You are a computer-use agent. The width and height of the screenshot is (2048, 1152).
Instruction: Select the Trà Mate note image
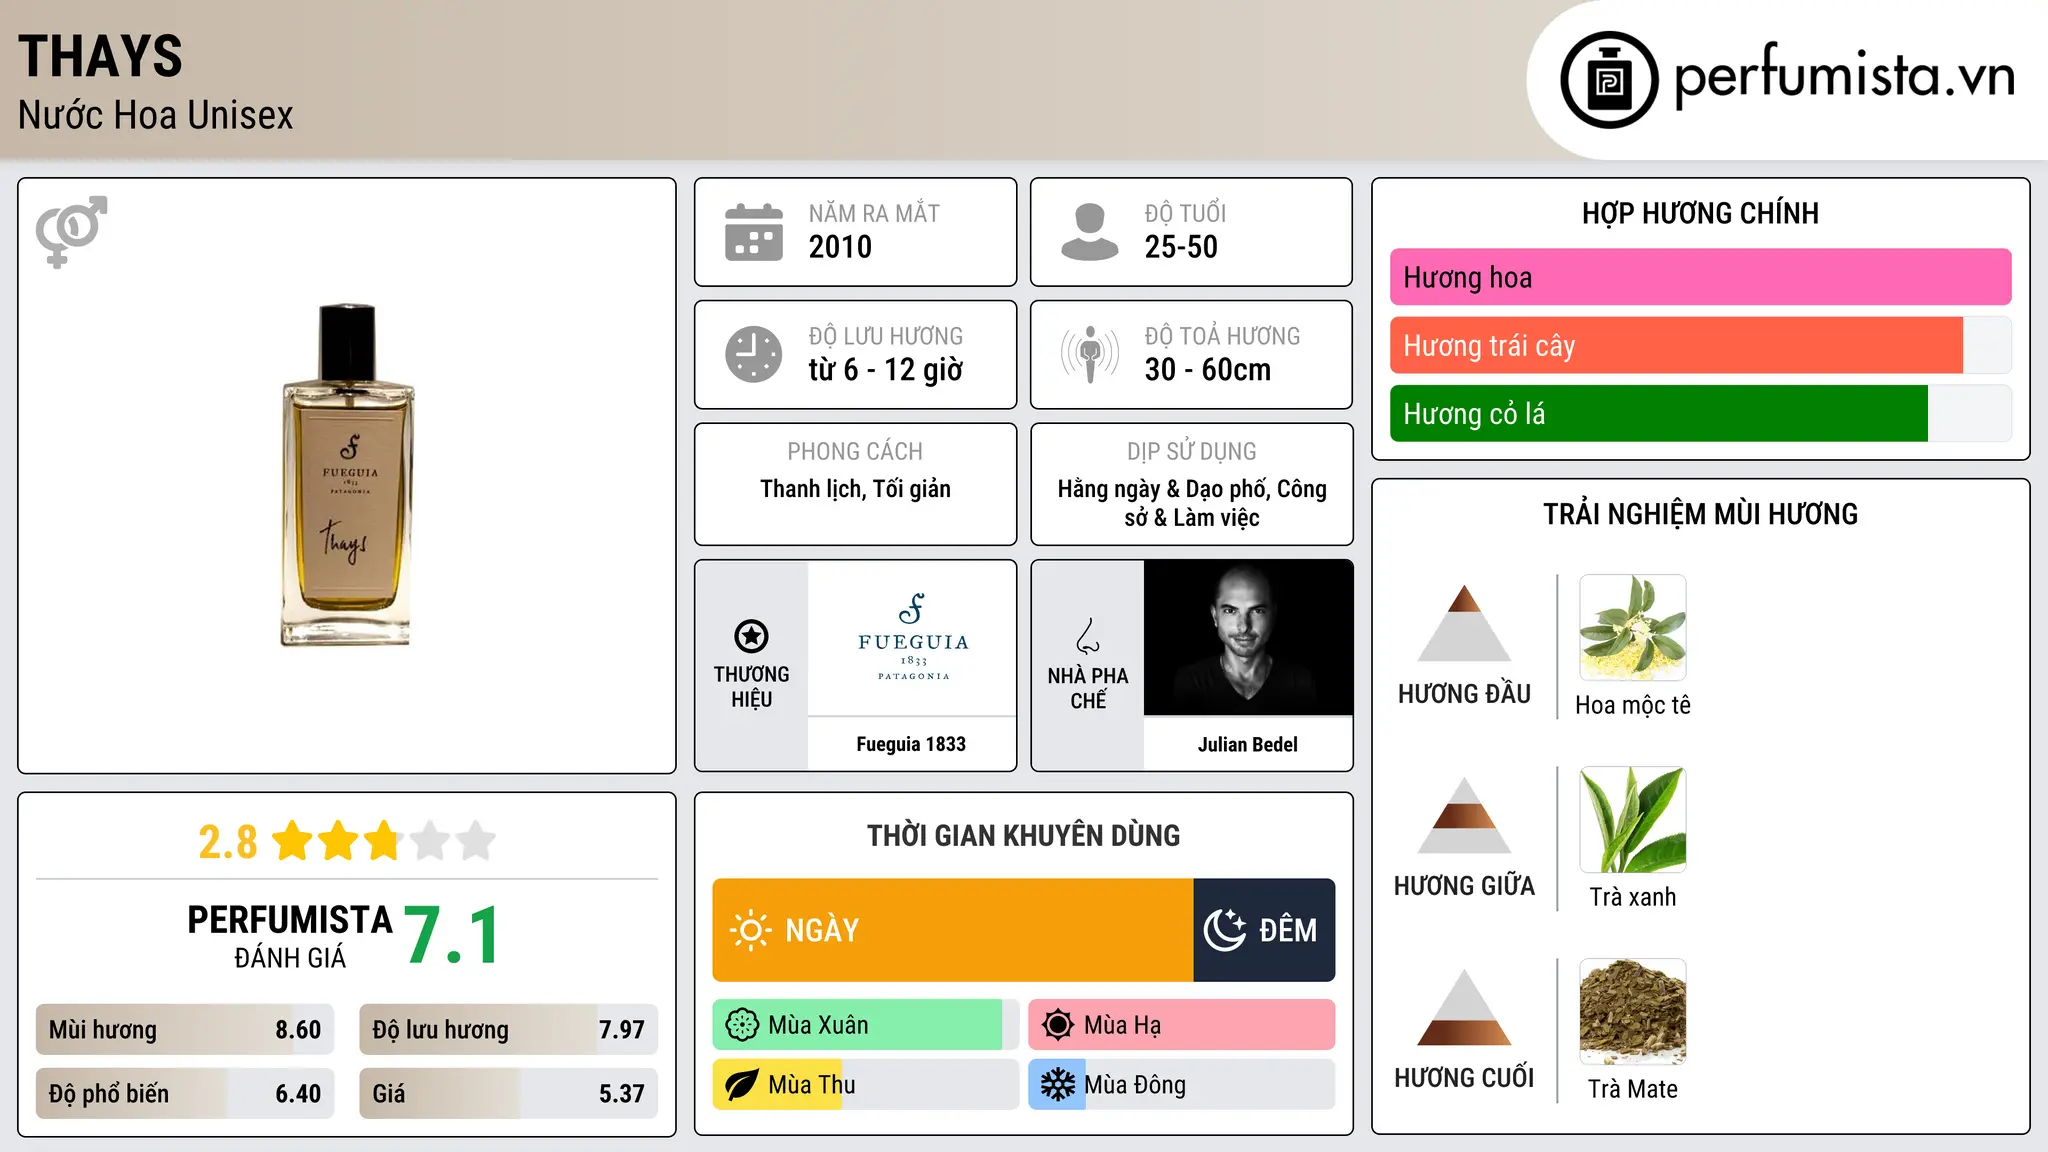(1632, 1012)
